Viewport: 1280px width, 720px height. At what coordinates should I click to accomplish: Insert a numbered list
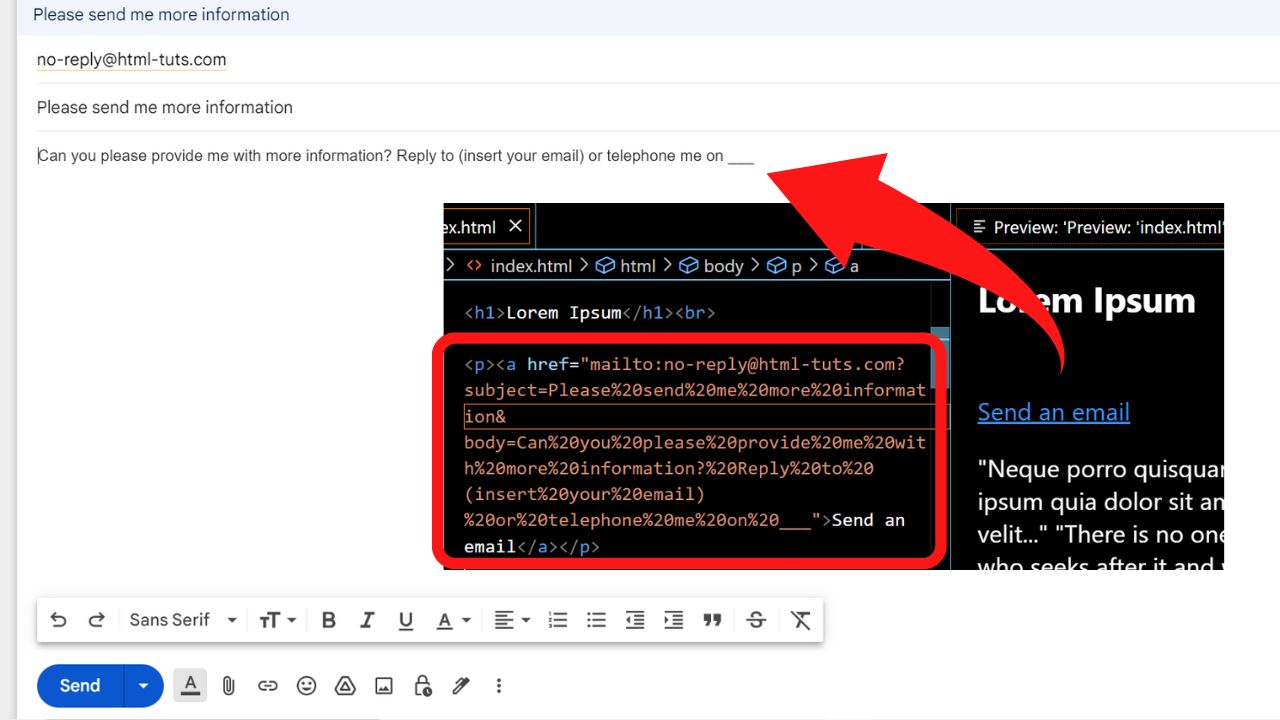click(558, 620)
